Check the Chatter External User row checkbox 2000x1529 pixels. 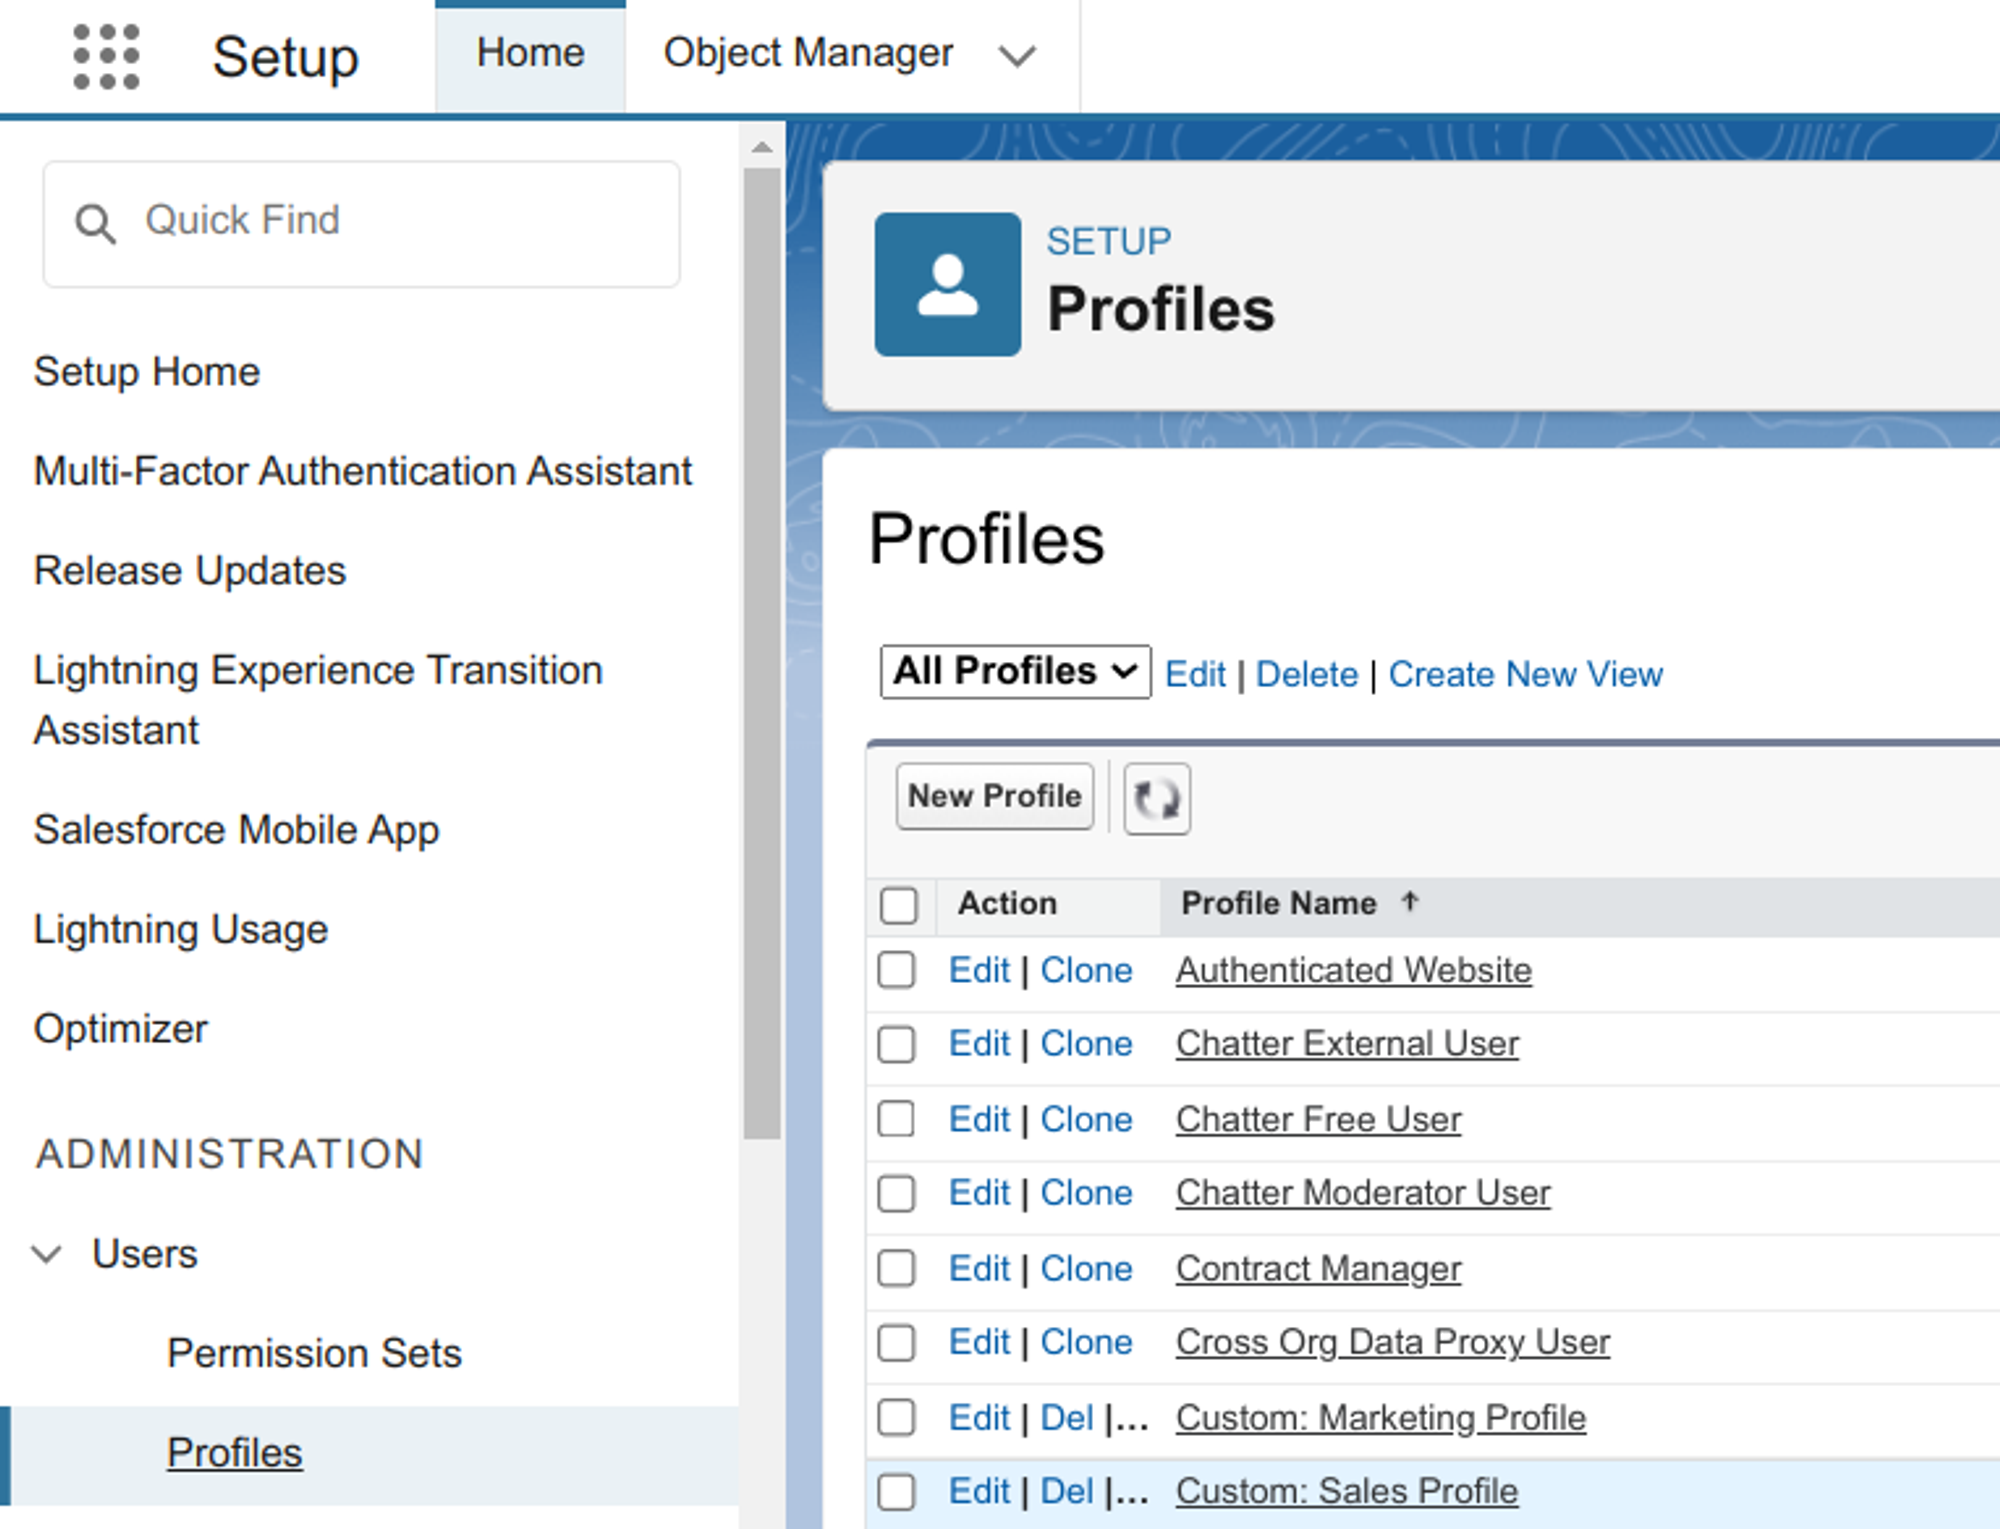896,1044
